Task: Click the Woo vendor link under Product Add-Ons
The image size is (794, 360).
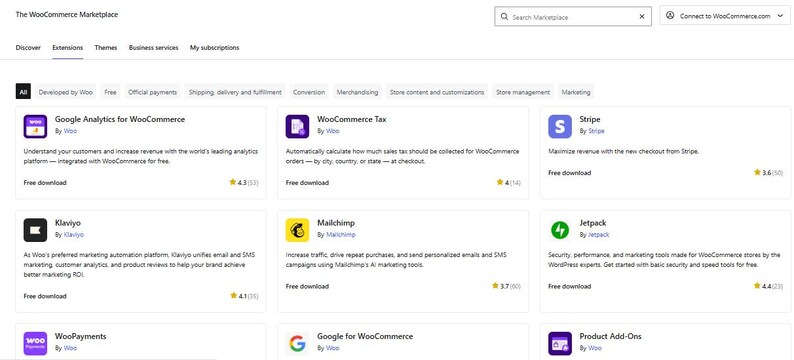Action: click(595, 348)
